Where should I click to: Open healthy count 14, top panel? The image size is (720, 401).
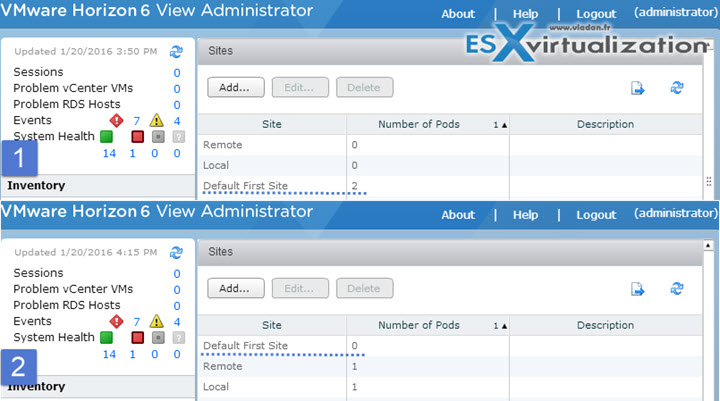(x=109, y=153)
